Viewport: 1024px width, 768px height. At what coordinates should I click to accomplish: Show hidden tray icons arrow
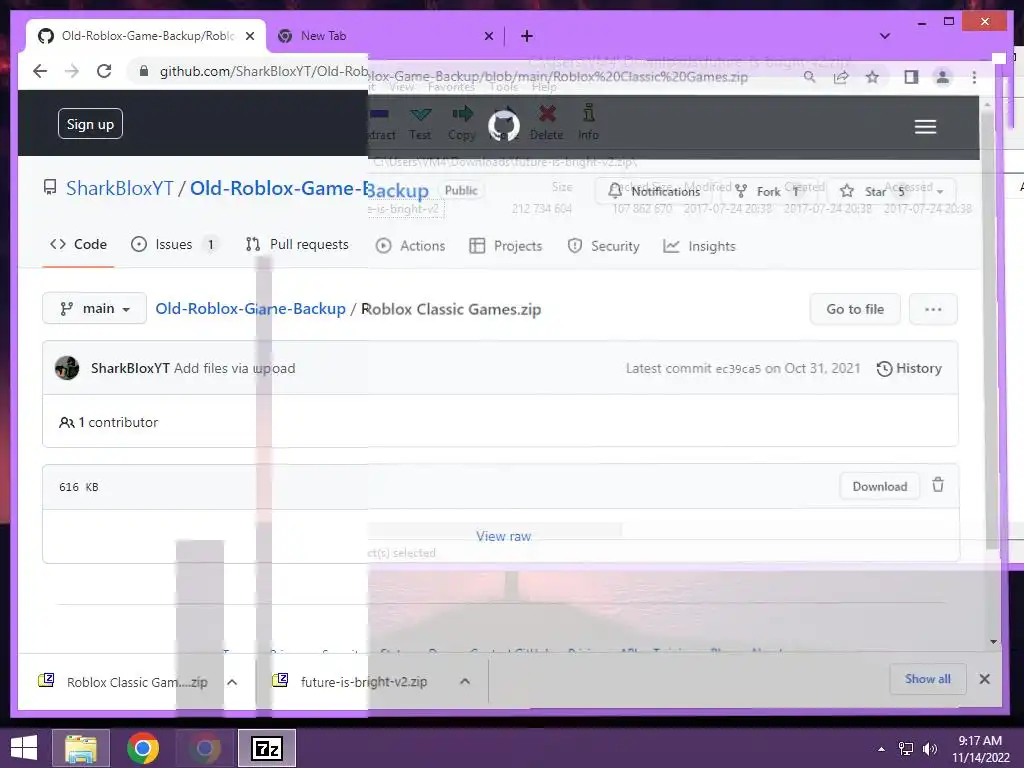point(882,749)
